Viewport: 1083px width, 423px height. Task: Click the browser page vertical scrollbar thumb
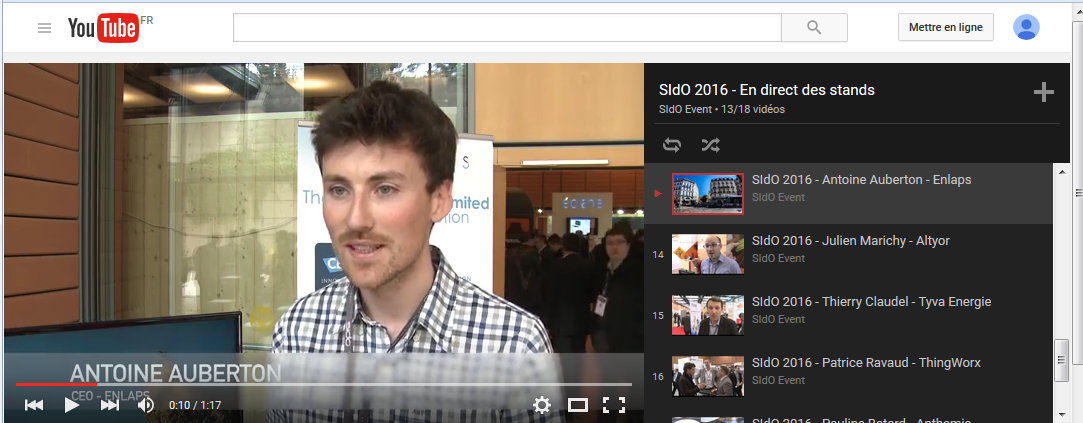tap(1077, 192)
